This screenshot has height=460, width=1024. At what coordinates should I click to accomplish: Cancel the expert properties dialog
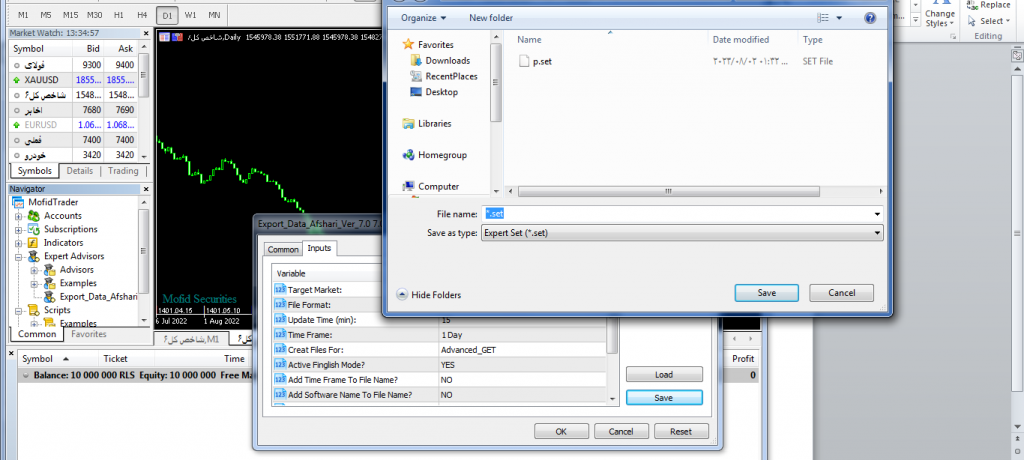(621, 431)
